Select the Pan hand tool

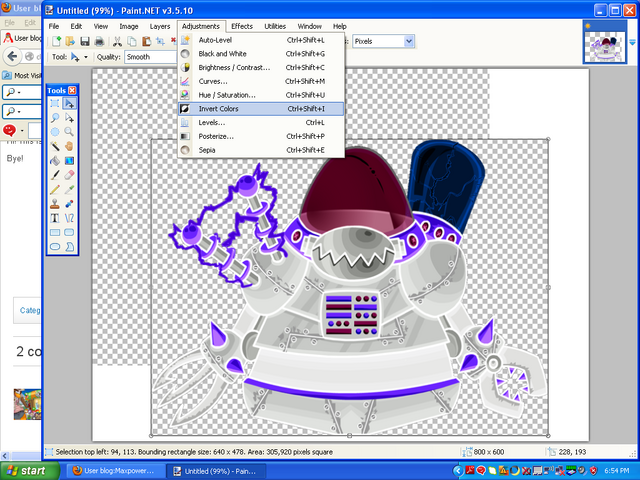click(69, 146)
